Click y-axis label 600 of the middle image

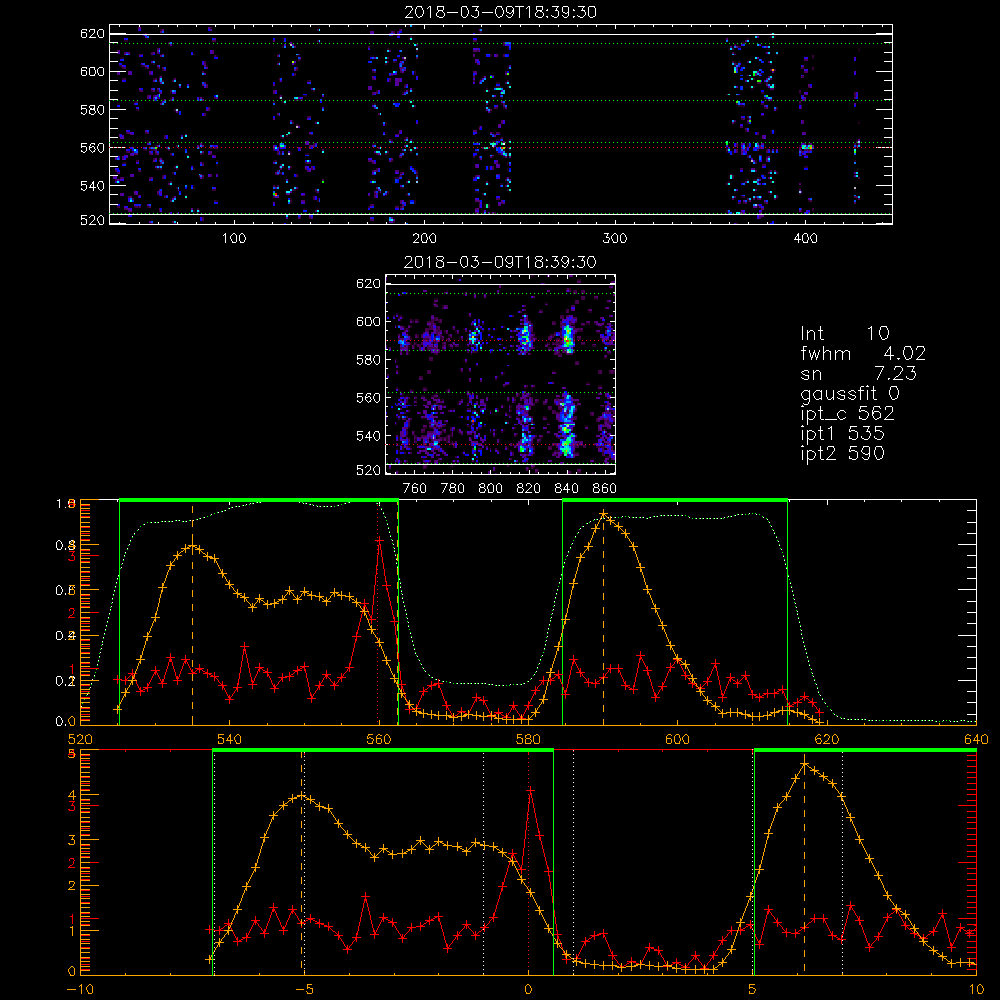(x=368, y=321)
